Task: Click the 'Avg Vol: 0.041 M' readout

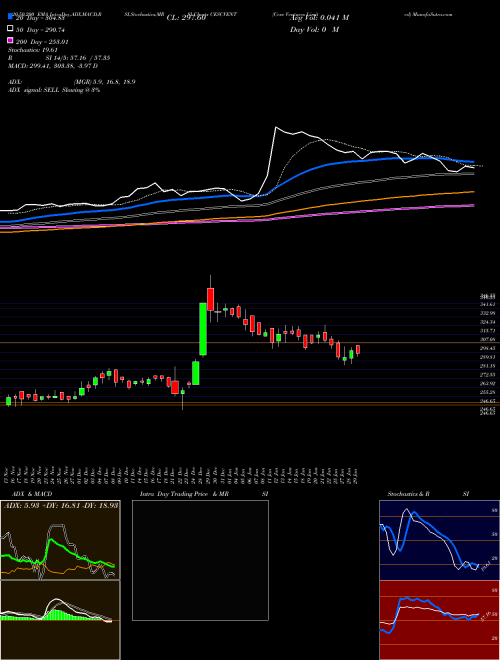Action: click(x=319, y=18)
